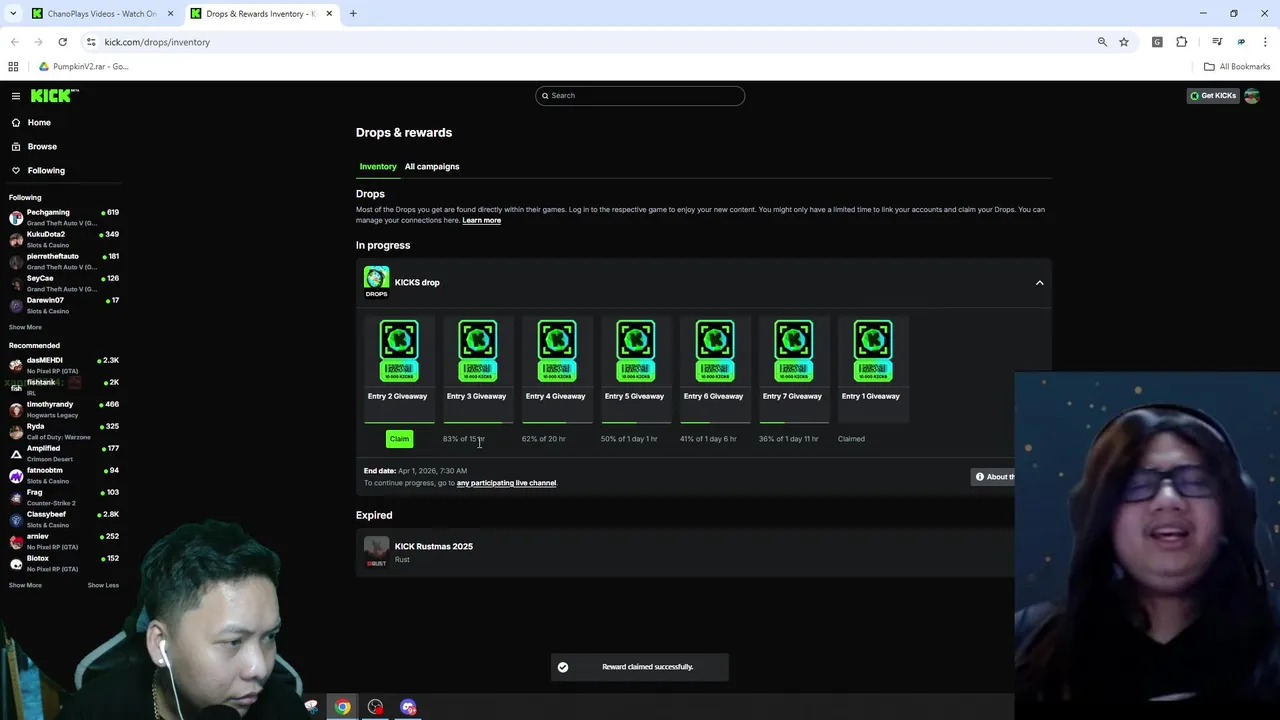Click the 36% of 1 day 11 hr progress text
Viewport: 1280px width, 720px height.
point(788,439)
